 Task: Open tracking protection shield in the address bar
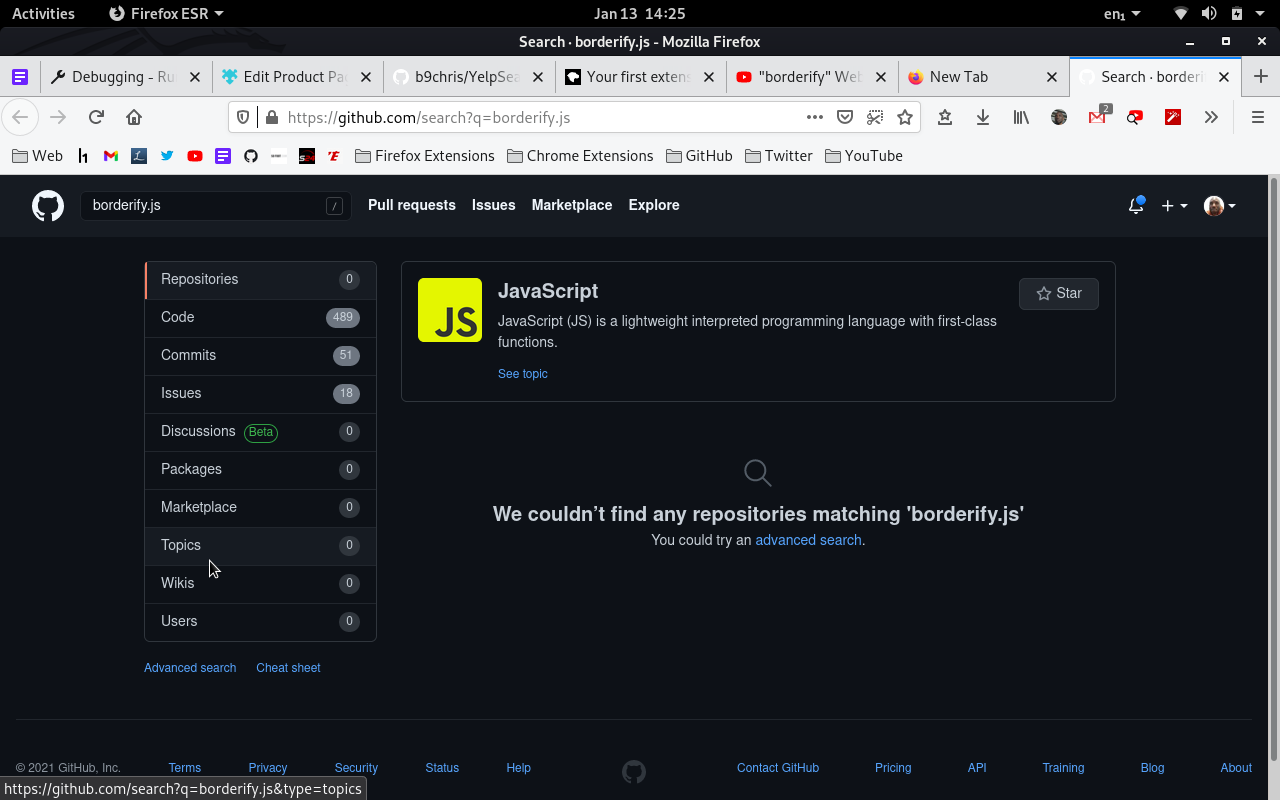[x=243, y=117]
